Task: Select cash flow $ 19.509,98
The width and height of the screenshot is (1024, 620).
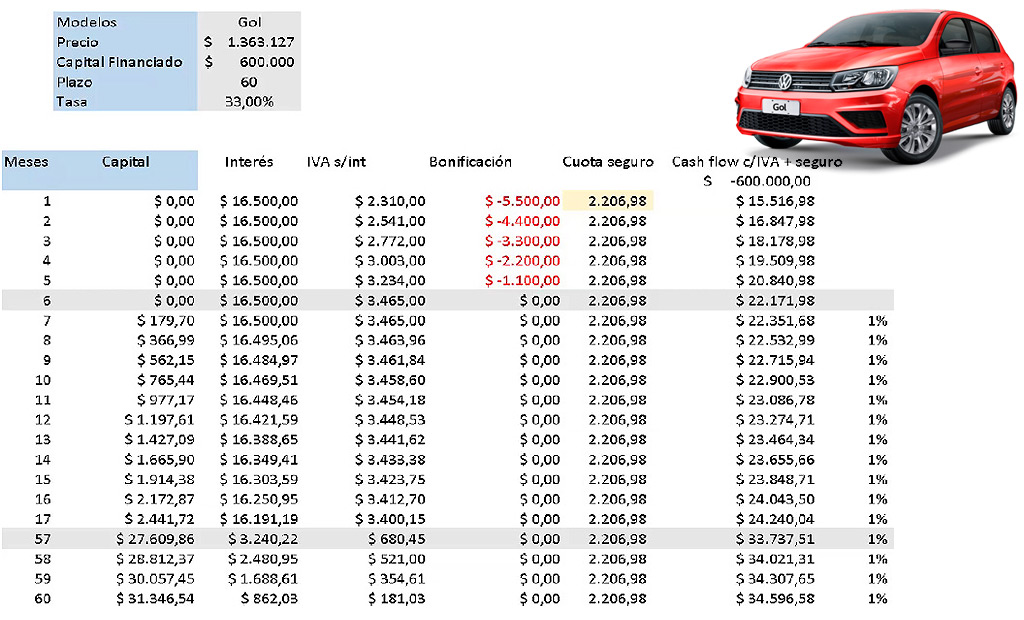Action: (775, 261)
